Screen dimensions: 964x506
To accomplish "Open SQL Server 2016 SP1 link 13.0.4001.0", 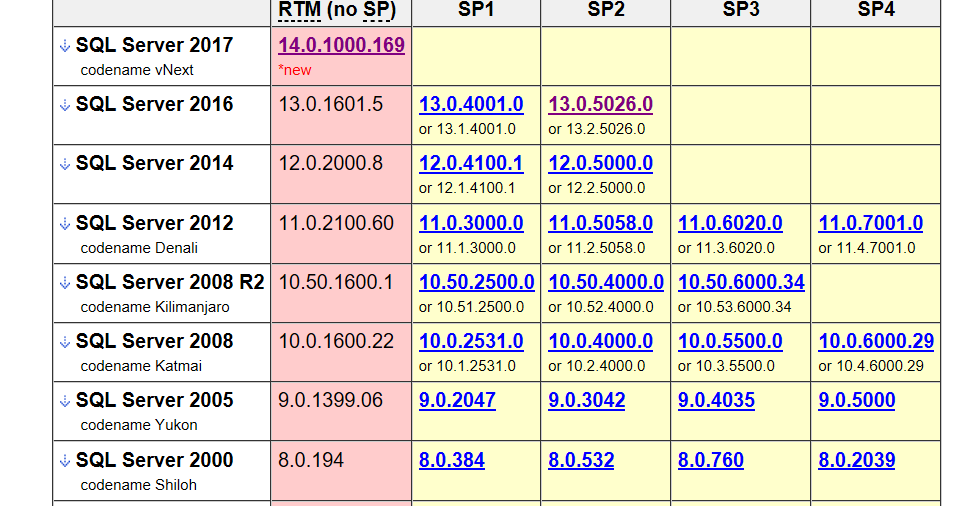I will pyautogui.click(x=471, y=104).
